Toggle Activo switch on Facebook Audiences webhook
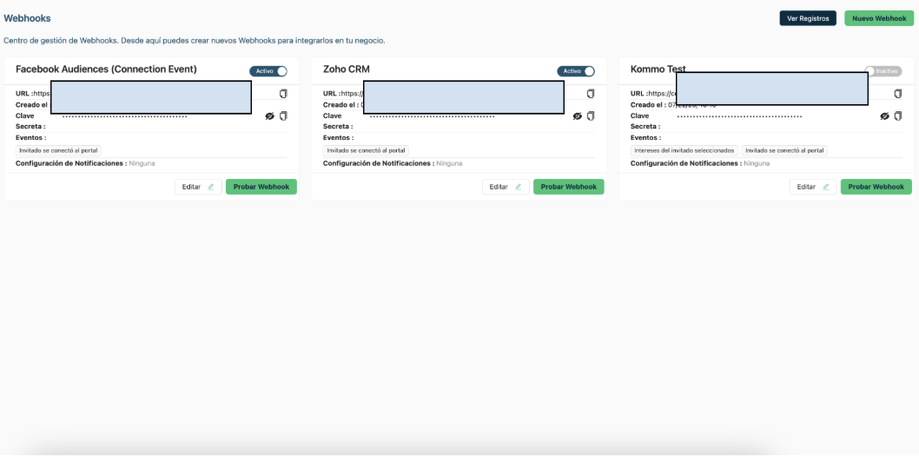Viewport: 919px width, 457px height. pos(268,71)
